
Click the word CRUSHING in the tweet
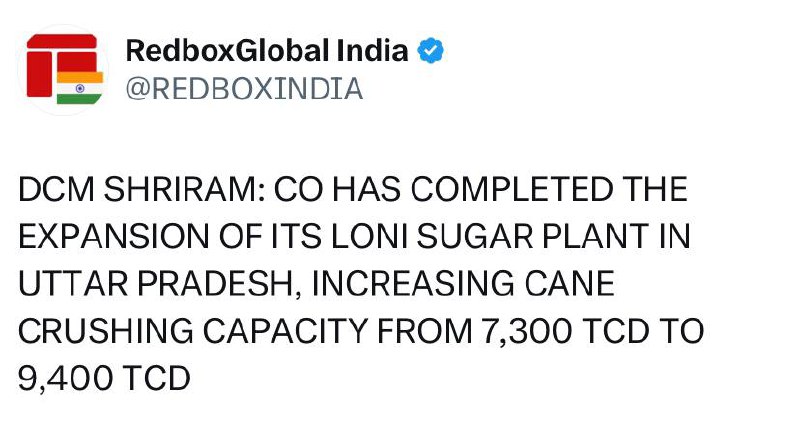point(106,331)
